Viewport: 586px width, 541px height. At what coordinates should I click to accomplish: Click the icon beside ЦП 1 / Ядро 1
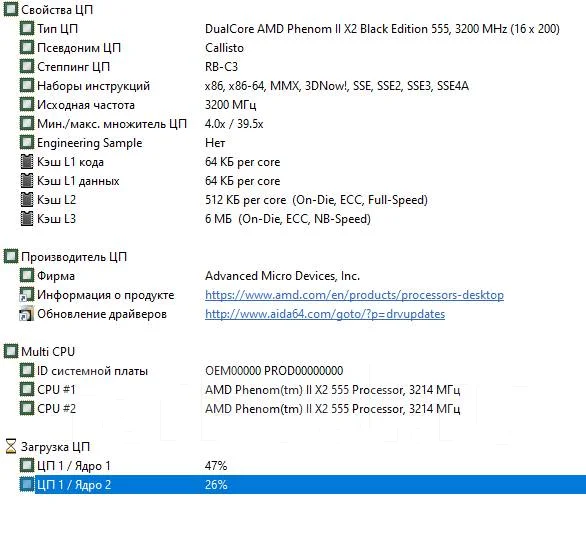[x=27, y=466]
